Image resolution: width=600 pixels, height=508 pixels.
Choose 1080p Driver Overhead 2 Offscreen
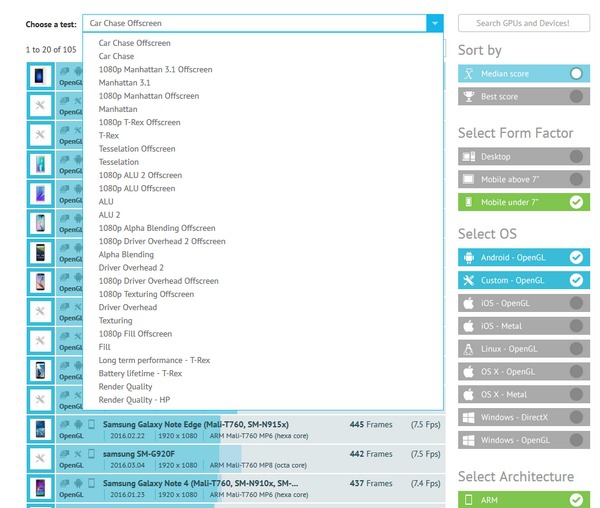(x=162, y=241)
